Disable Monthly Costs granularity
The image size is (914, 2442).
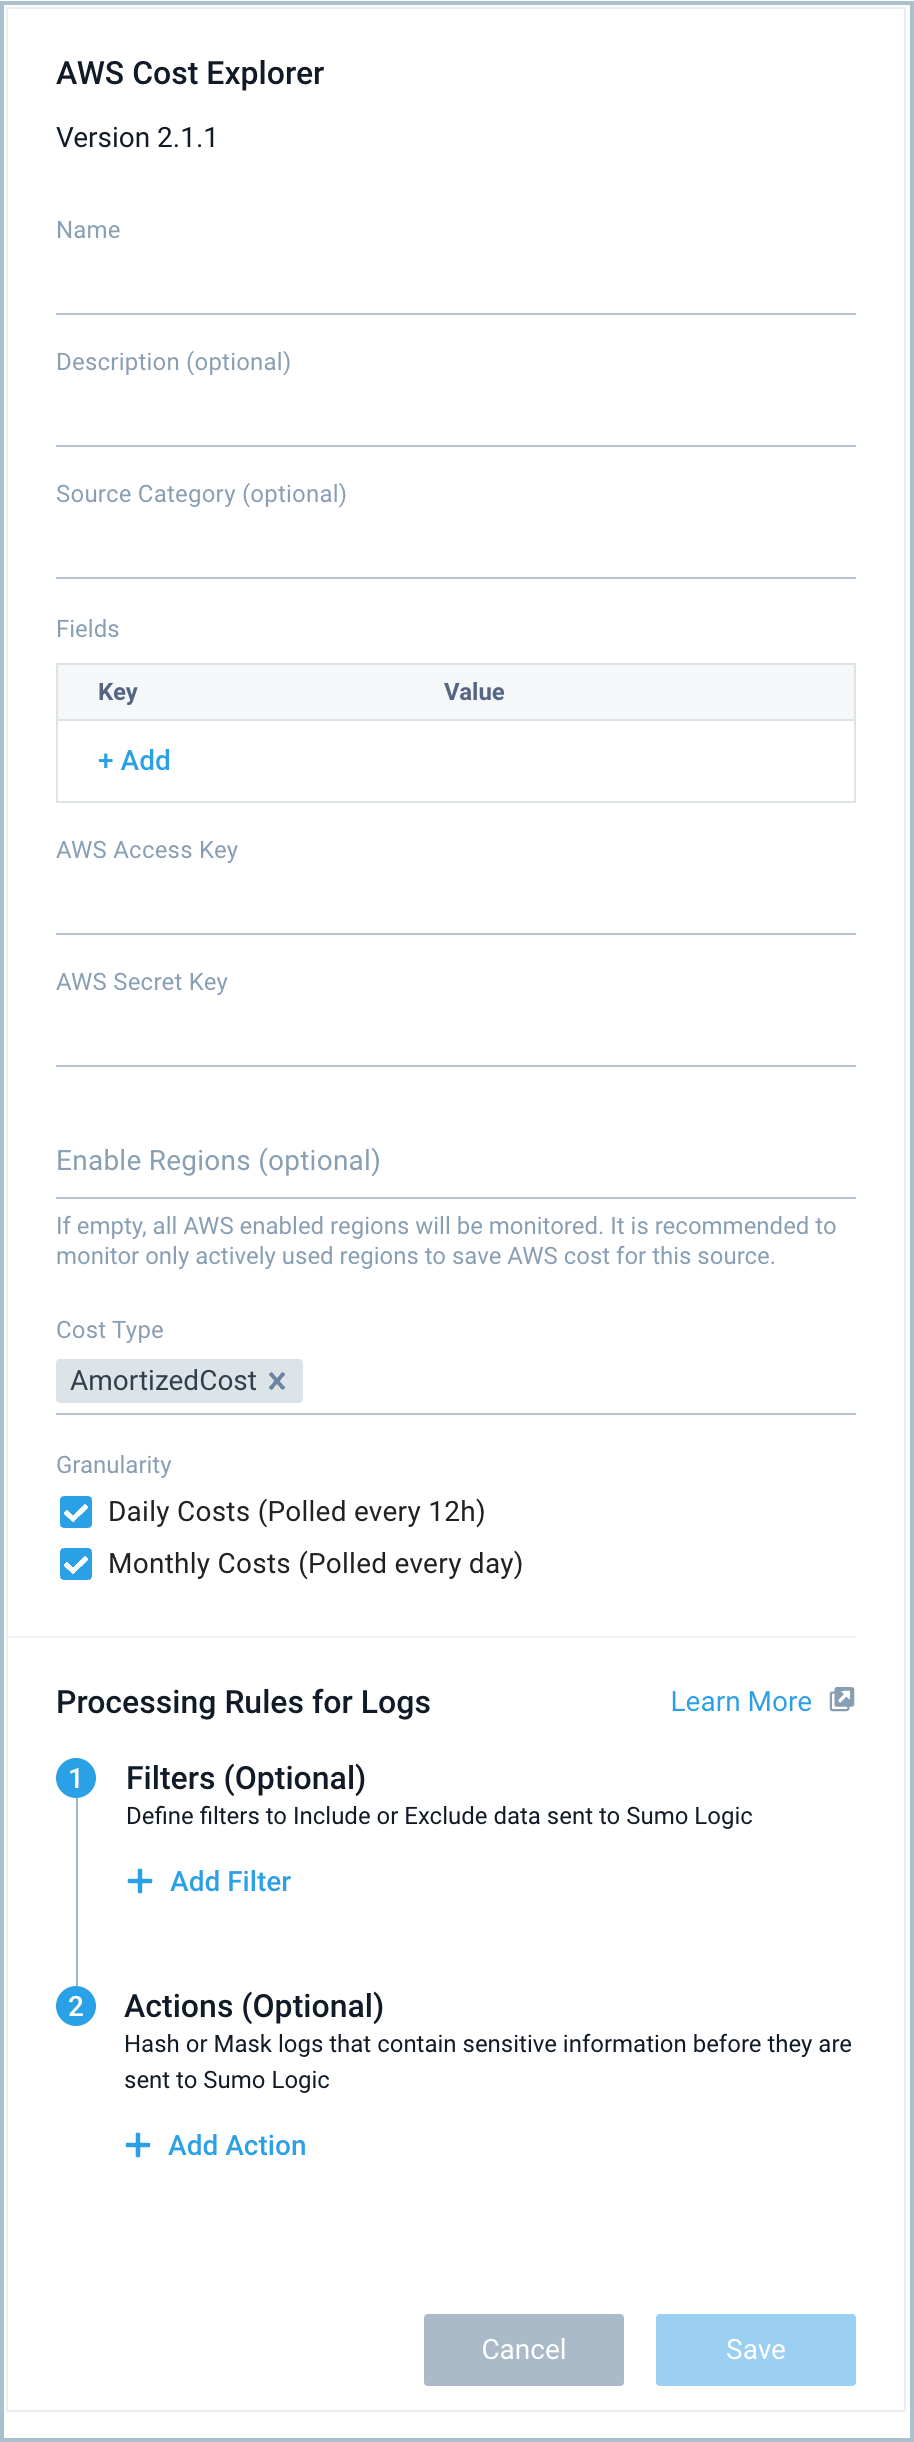pyautogui.click(x=76, y=1563)
